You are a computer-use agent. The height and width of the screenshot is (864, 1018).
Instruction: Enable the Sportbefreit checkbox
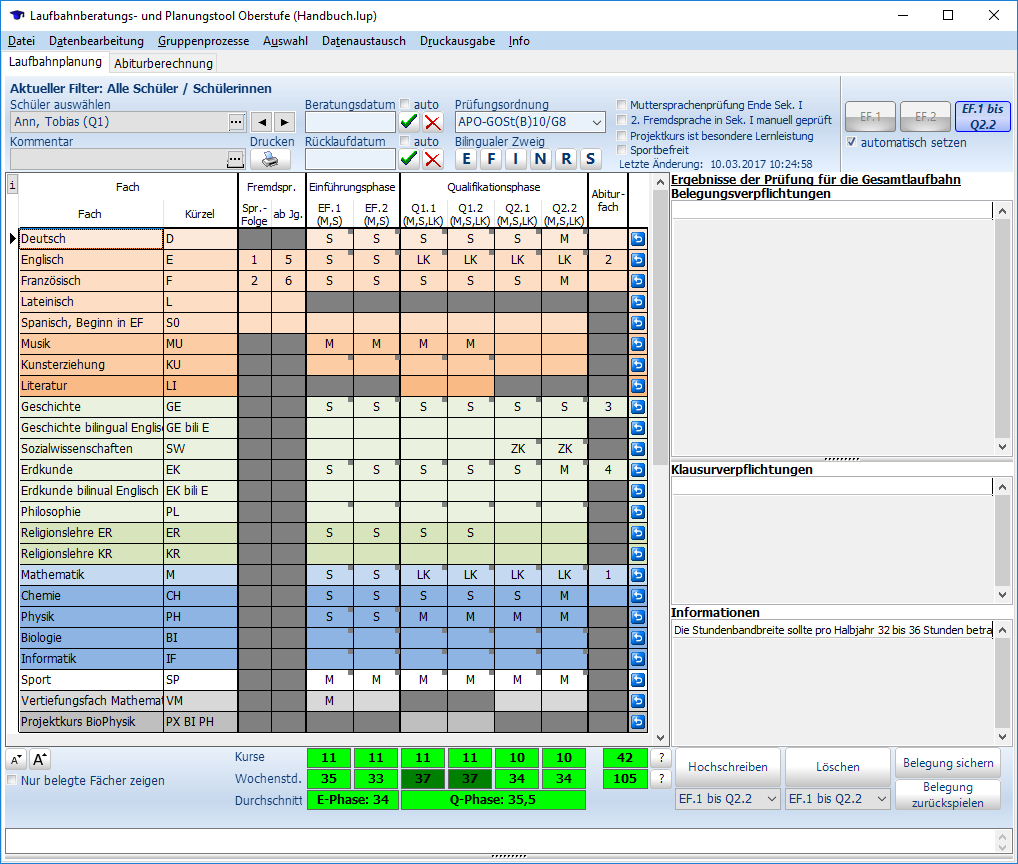(622, 150)
